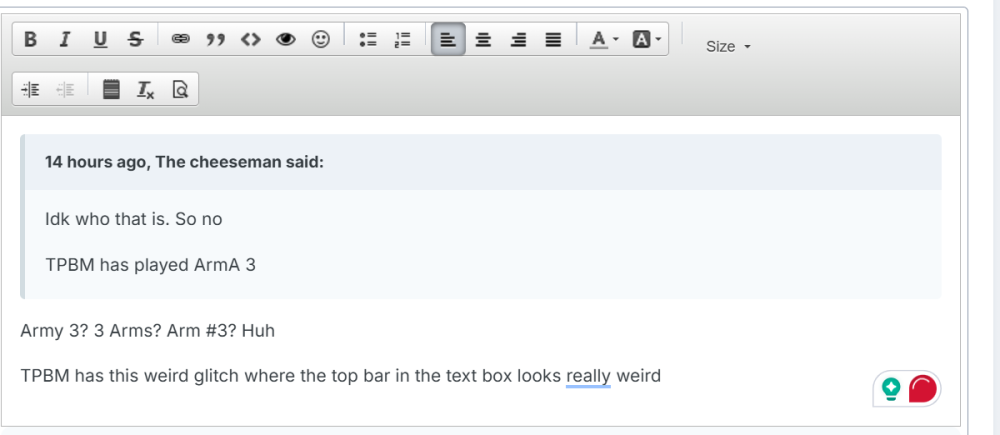
Task: Justify the text
Action: (x=554, y=40)
